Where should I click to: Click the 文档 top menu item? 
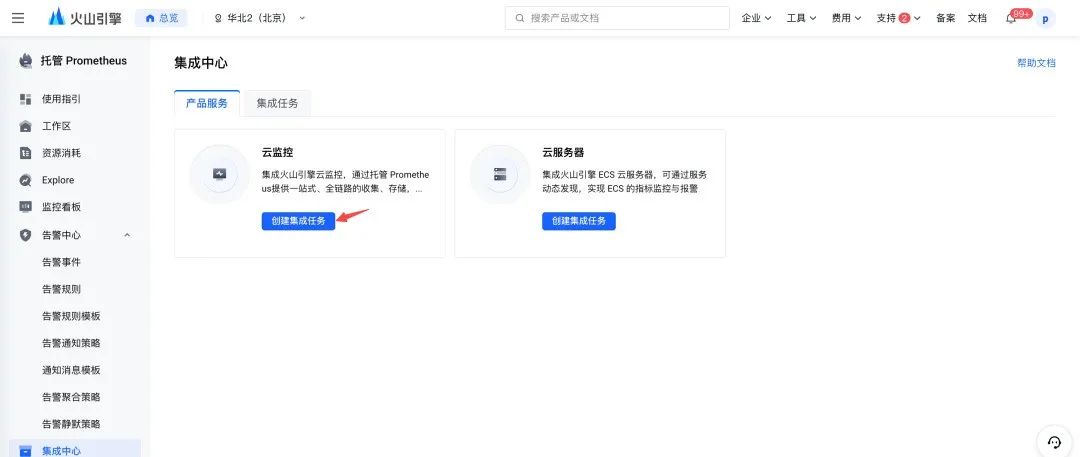click(977, 18)
